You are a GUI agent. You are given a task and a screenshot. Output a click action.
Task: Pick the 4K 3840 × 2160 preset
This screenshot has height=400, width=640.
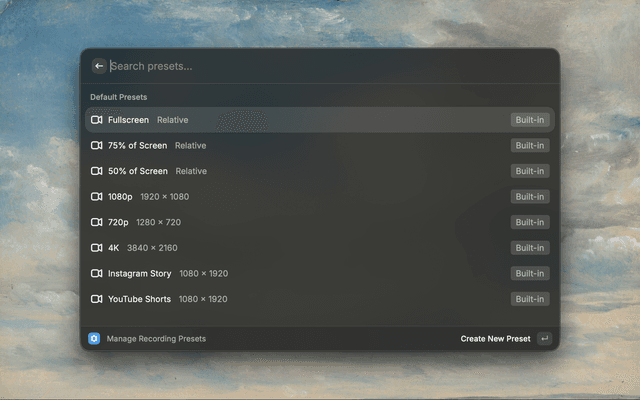(x=320, y=248)
